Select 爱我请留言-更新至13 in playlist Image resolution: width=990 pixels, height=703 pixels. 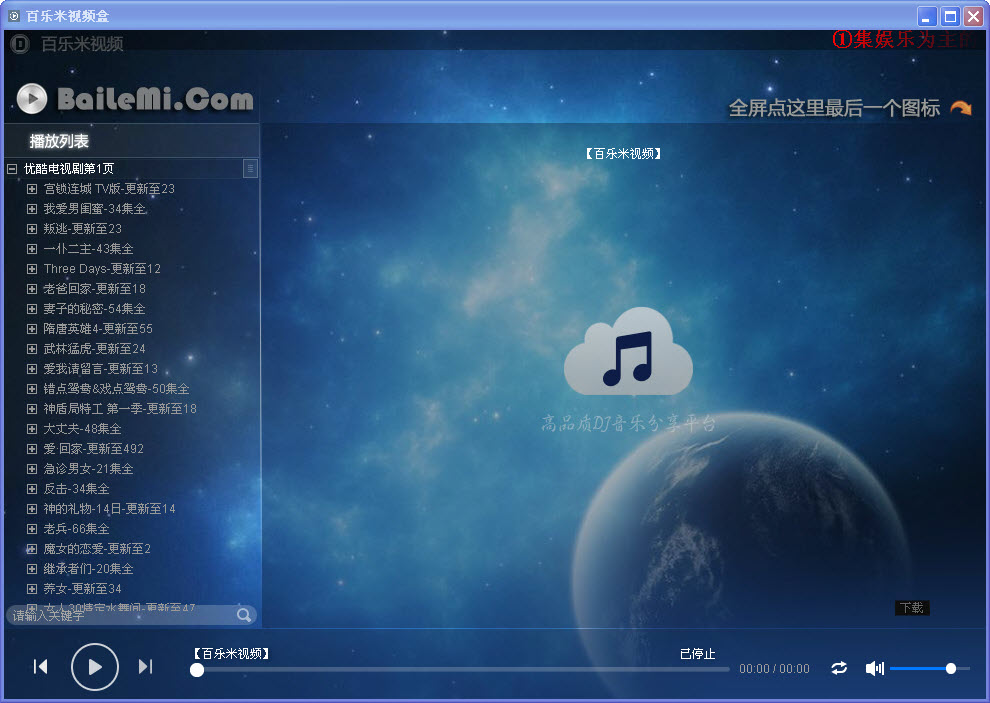[100, 369]
